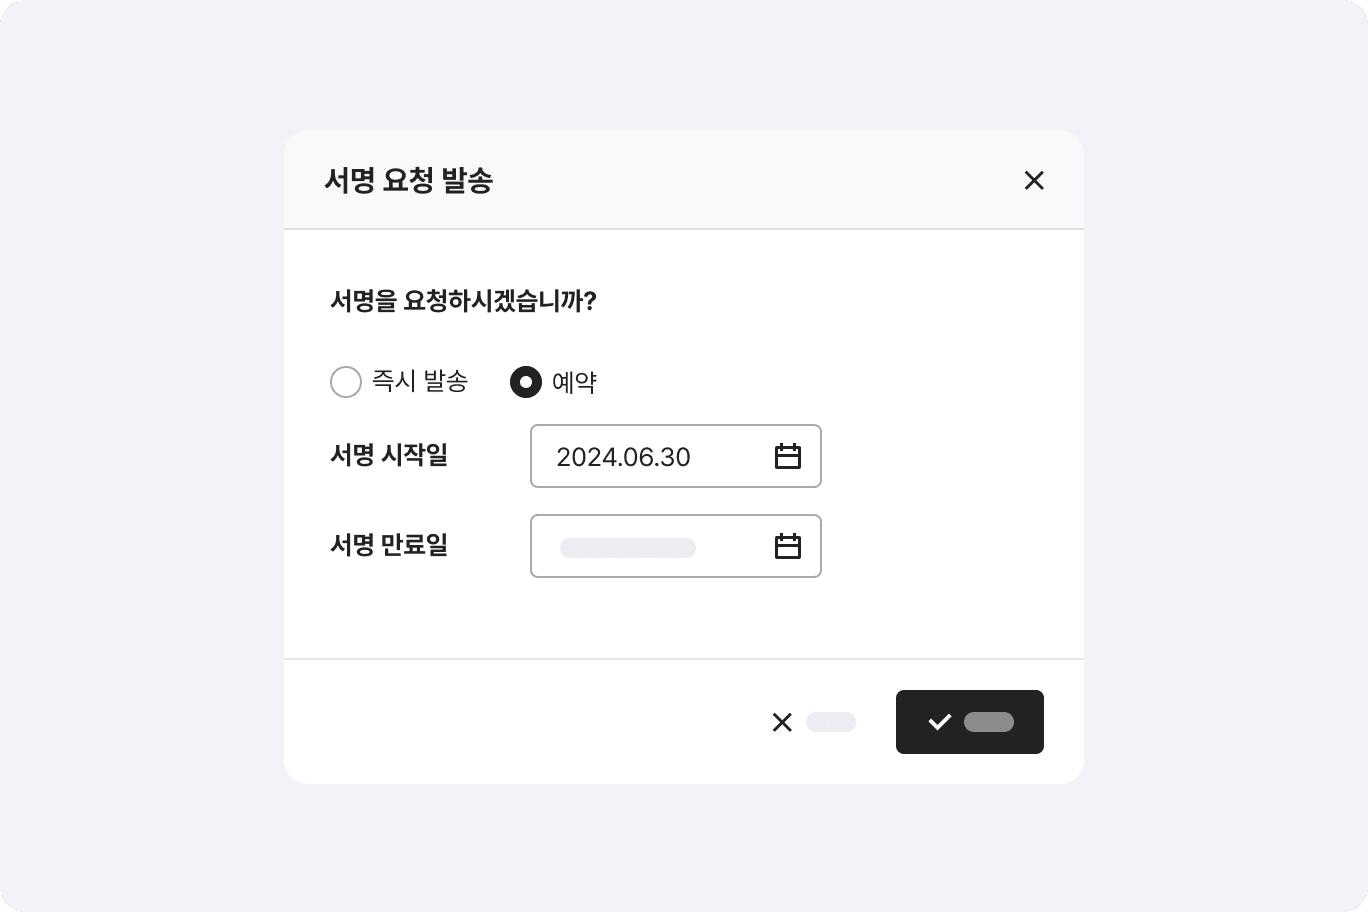Click the placeholder bar in the 만료일 field
The height and width of the screenshot is (912, 1368).
[x=628, y=548]
